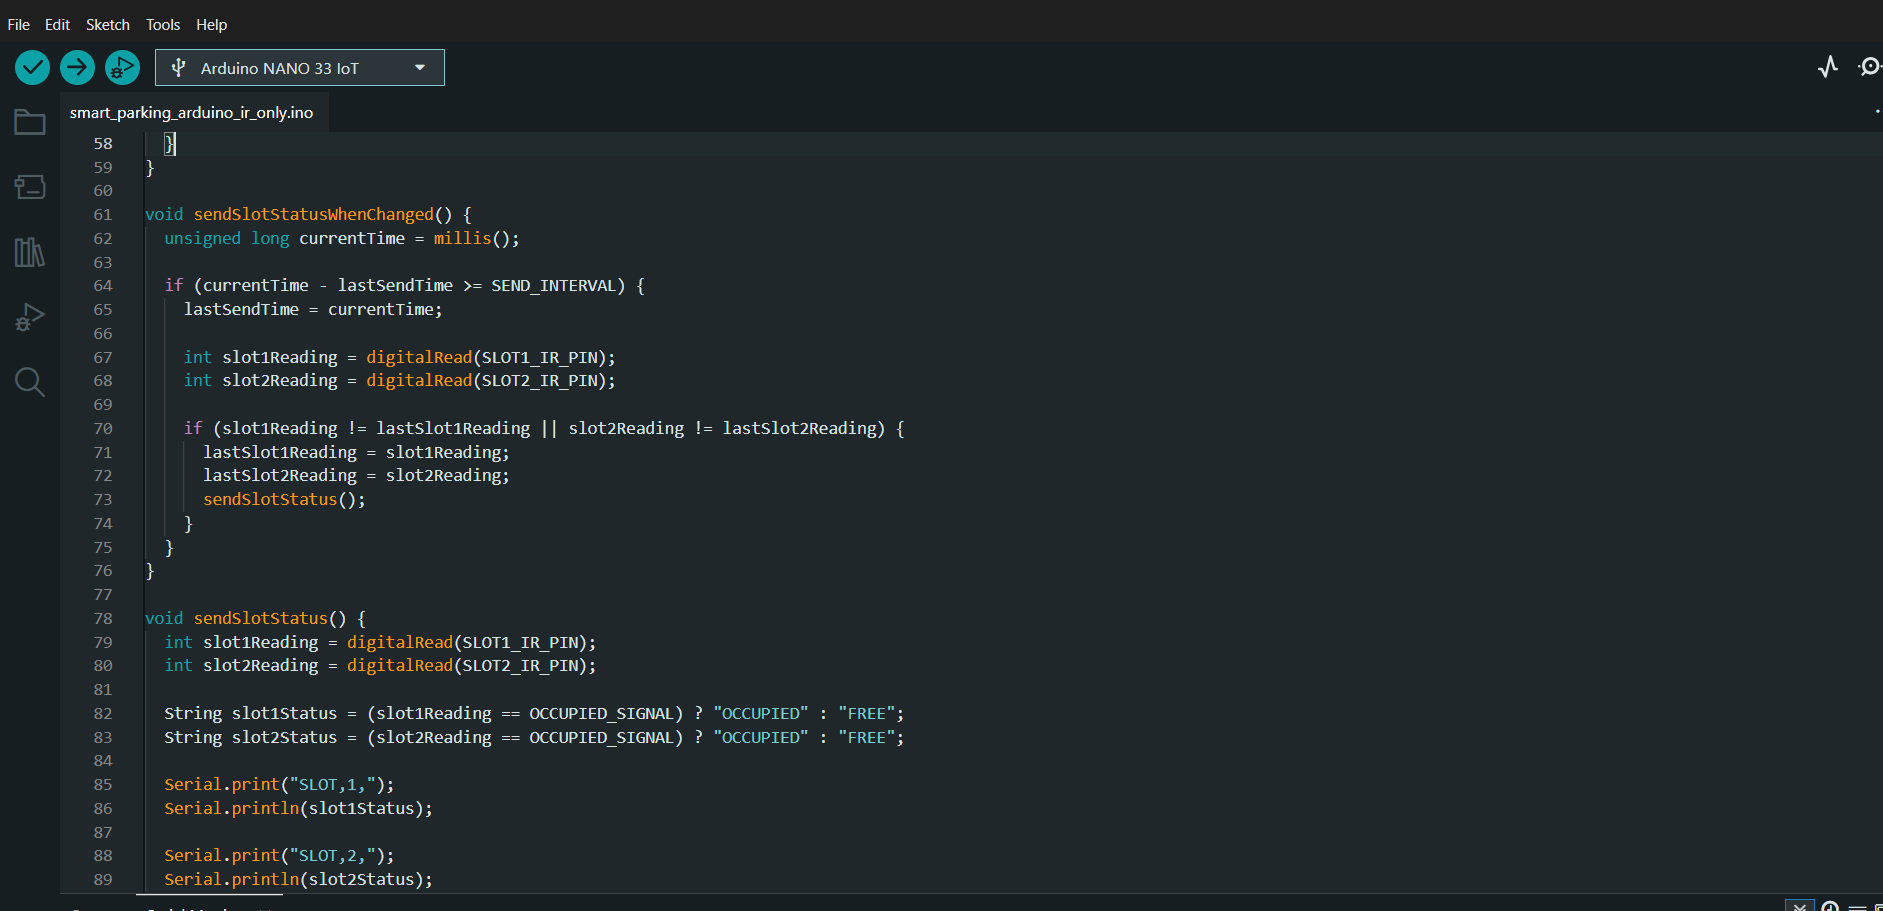Click 'lastSlot1Reading = slot1Reading;' on line 71
This screenshot has width=1883, height=911.
tap(357, 453)
